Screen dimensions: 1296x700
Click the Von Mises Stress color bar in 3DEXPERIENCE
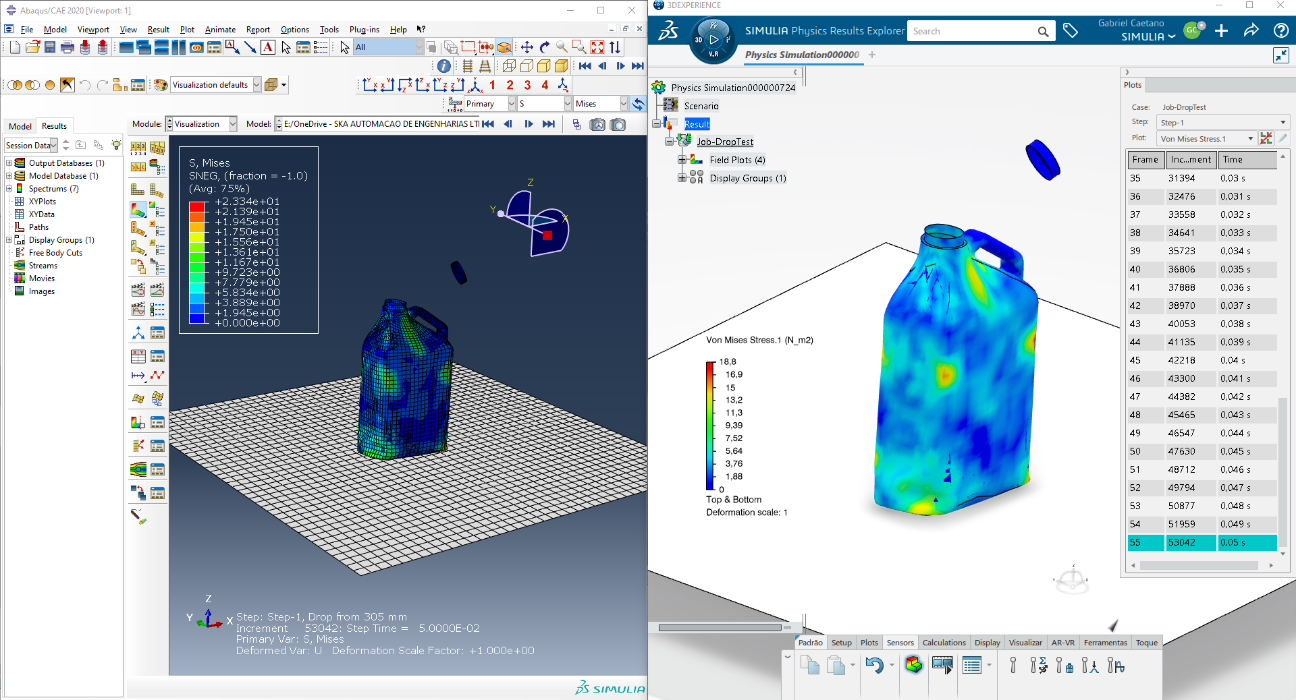710,425
